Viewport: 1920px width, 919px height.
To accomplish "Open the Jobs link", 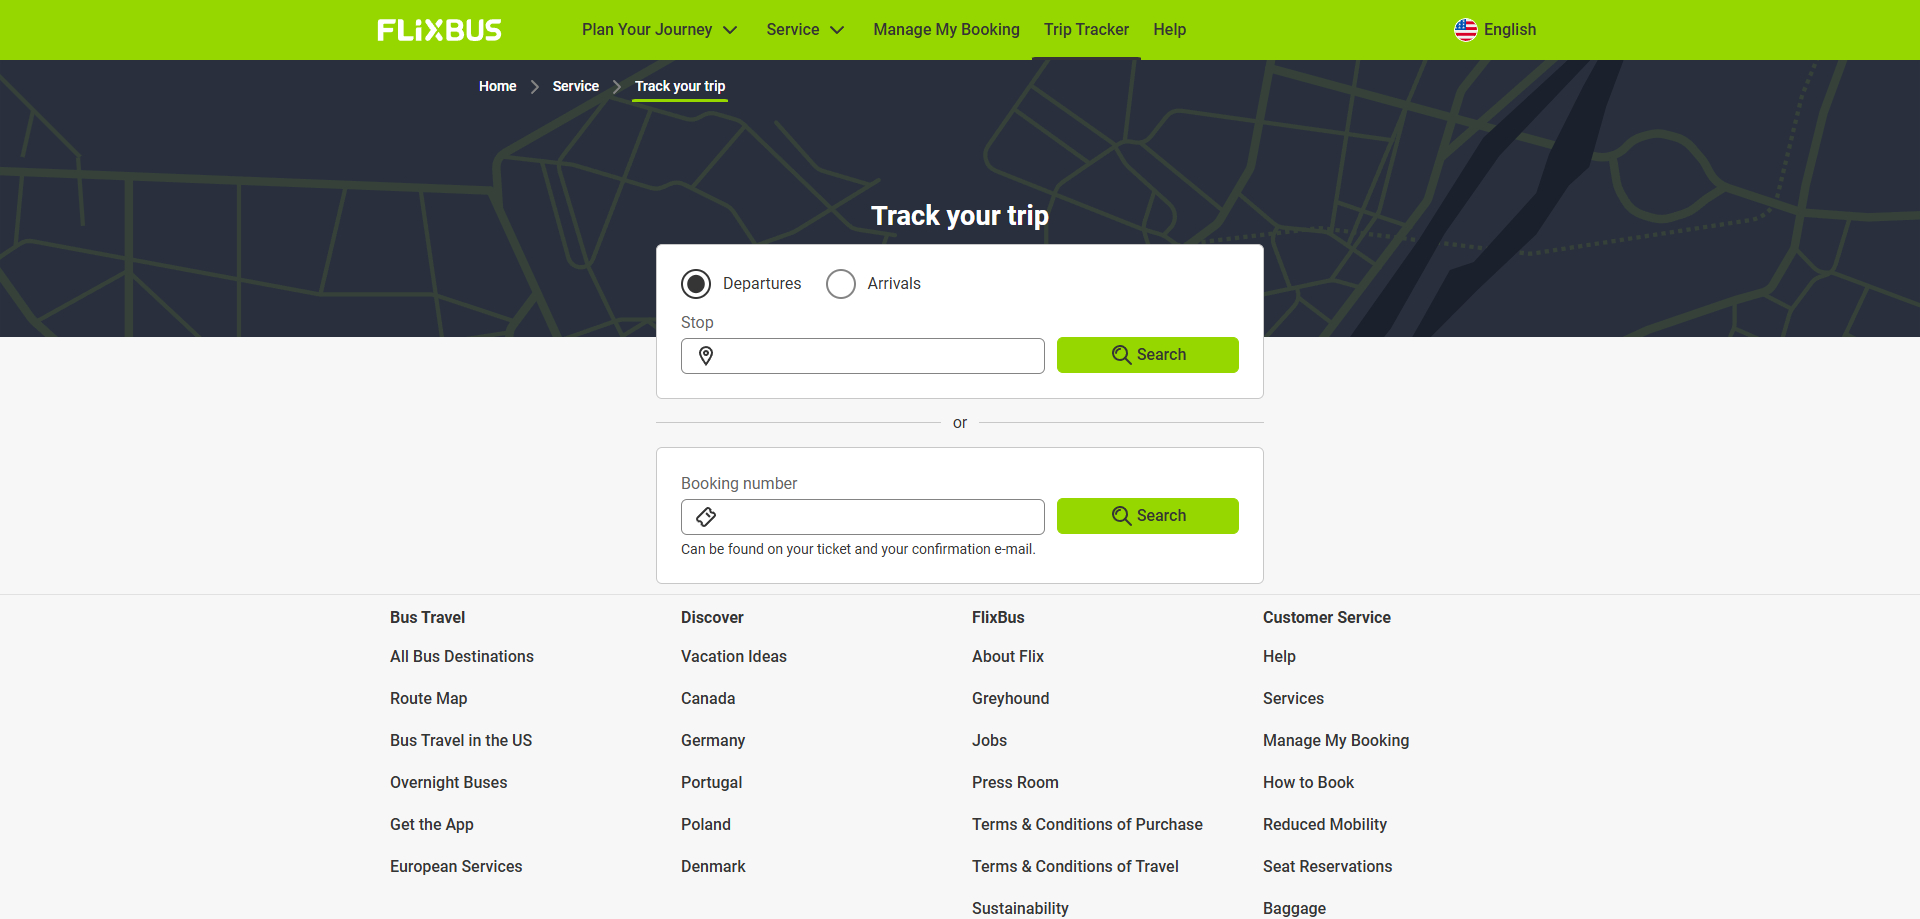I will [x=989, y=741].
